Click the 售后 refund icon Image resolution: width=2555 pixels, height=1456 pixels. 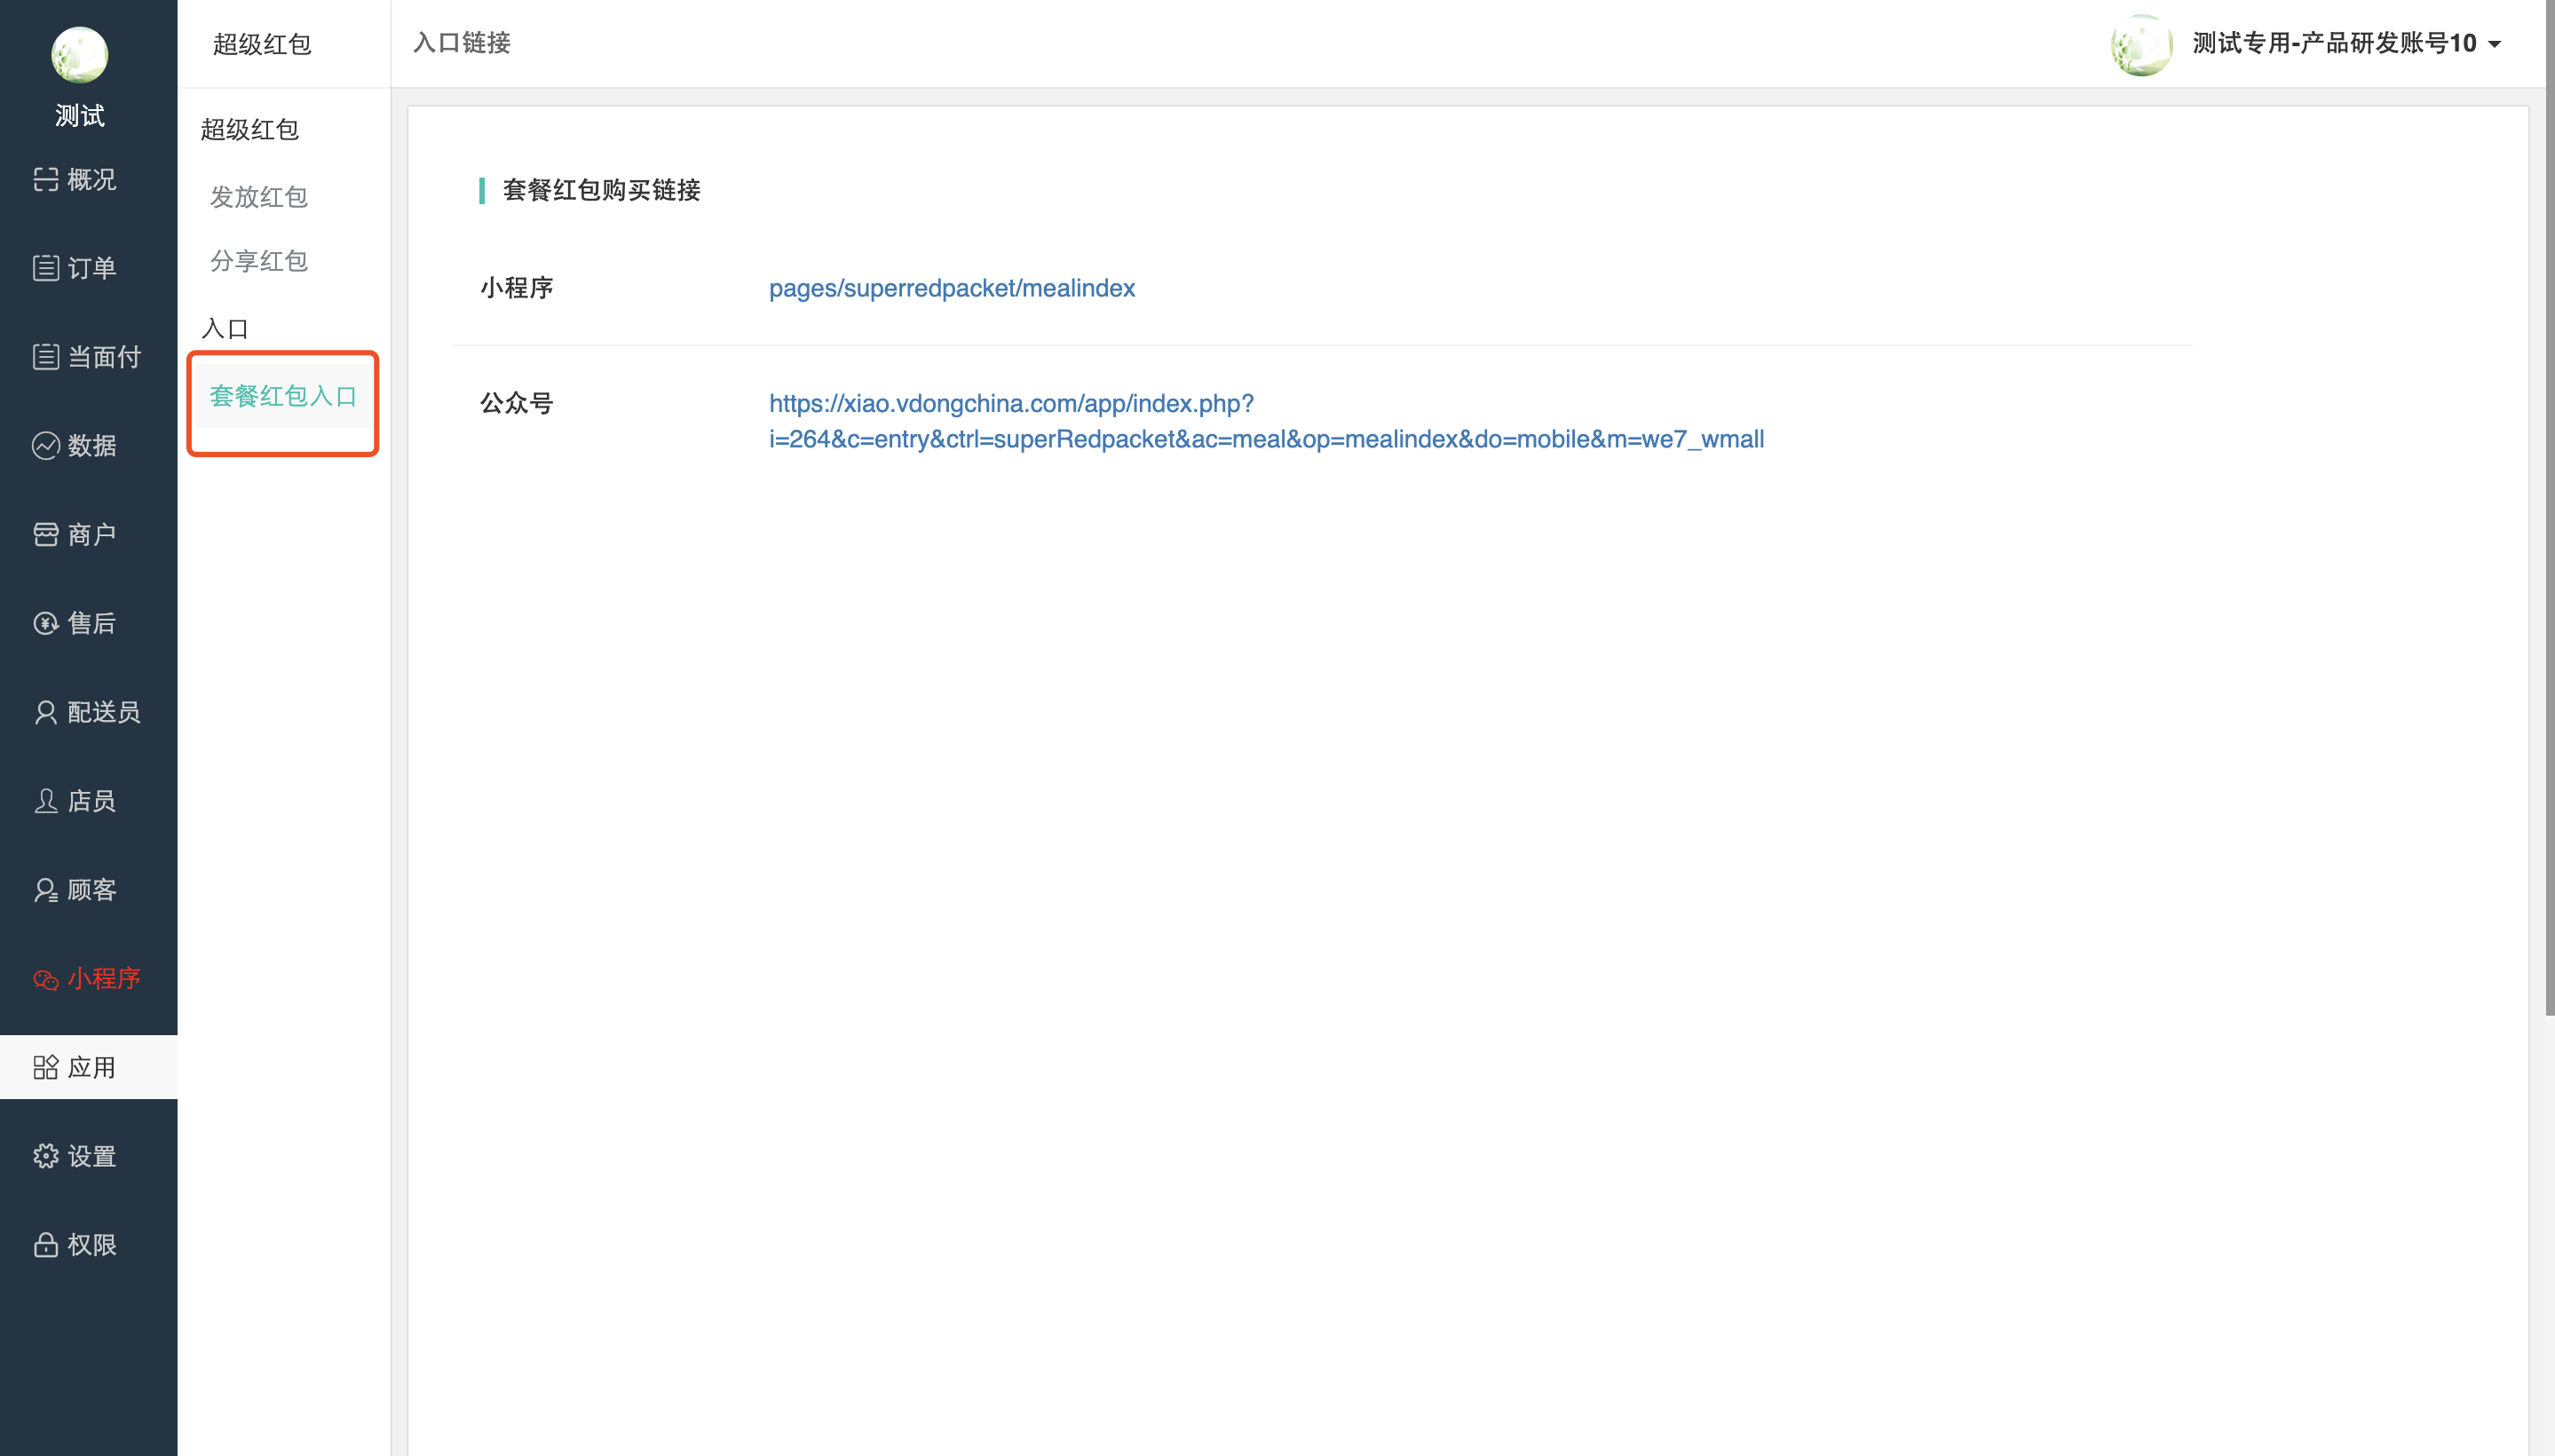(45, 623)
